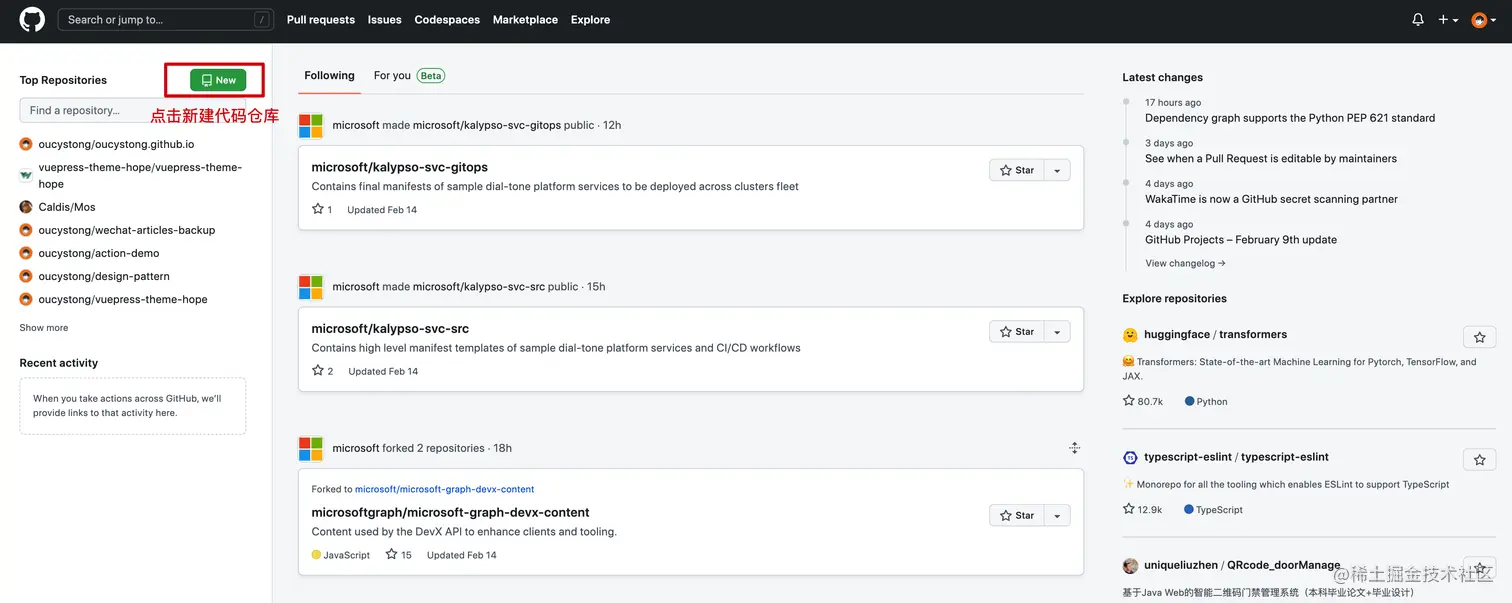The width and height of the screenshot is (1512, 603).
Task: Open WakaTime secret scanning partner entry
Action: click(1271, 199)
